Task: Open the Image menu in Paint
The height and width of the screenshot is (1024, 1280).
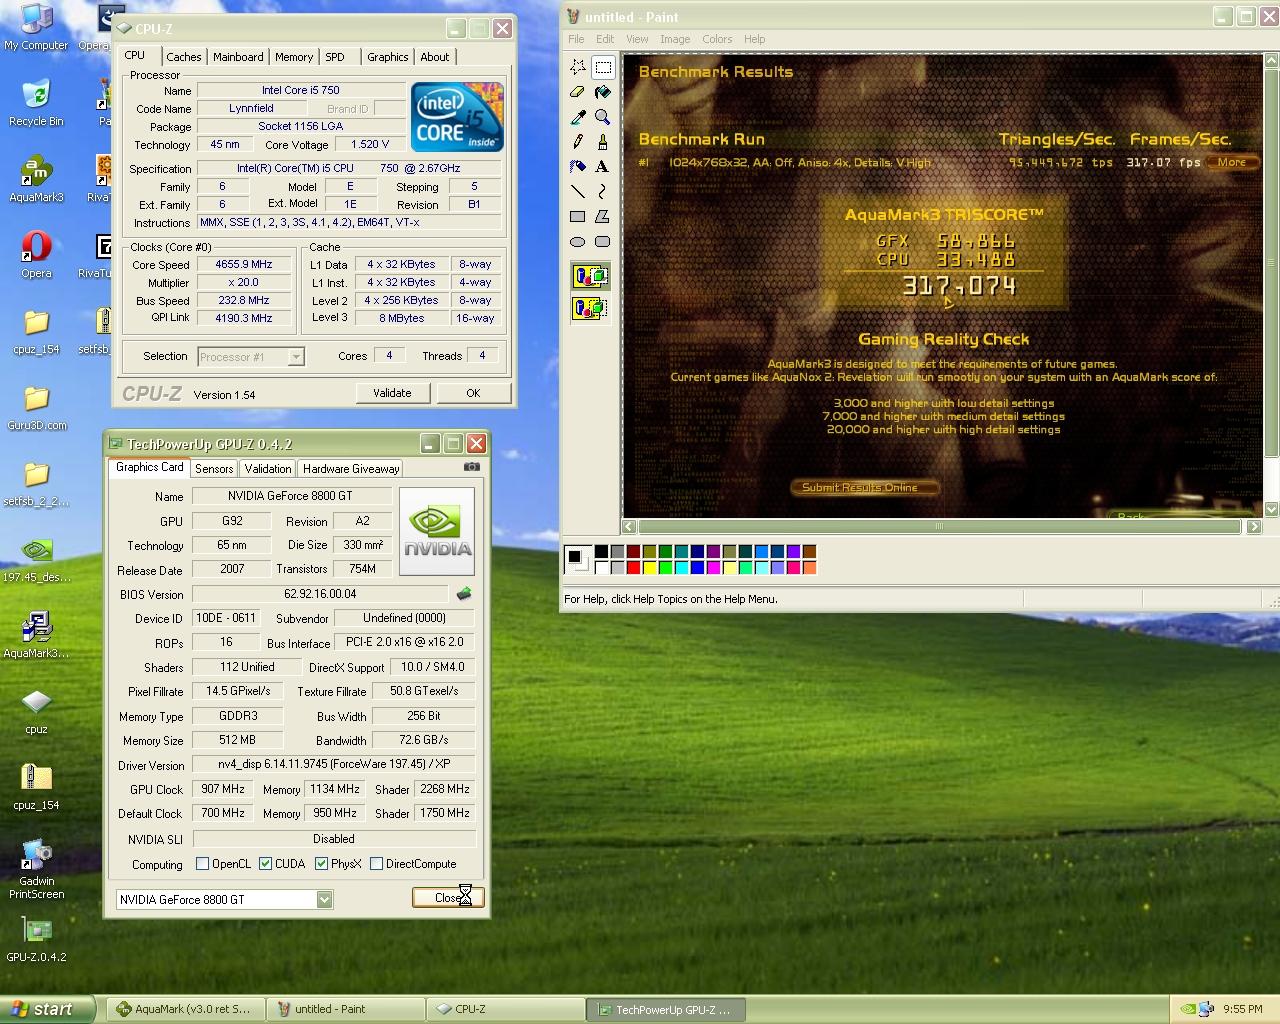Action: pos(675,39)
